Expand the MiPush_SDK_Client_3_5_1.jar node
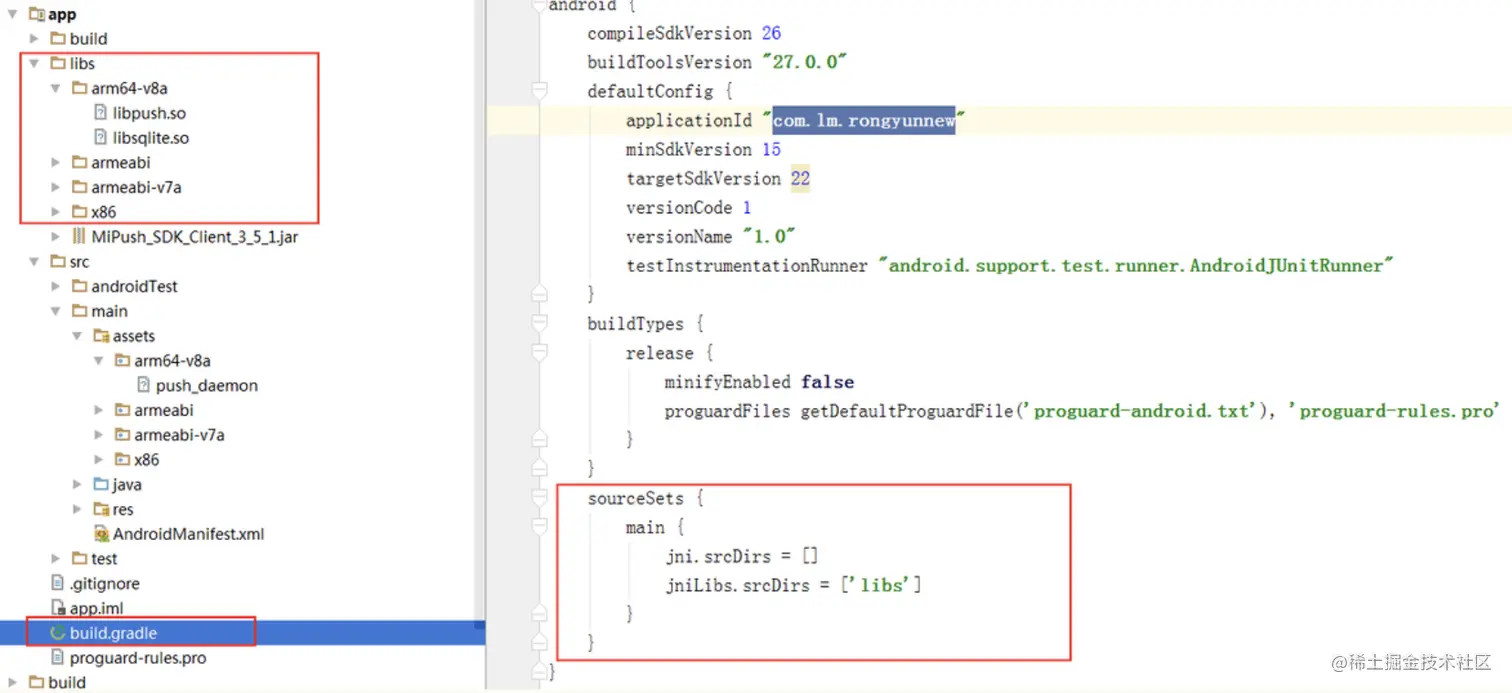Screen dimensions: 1512x693 (55, 237)
